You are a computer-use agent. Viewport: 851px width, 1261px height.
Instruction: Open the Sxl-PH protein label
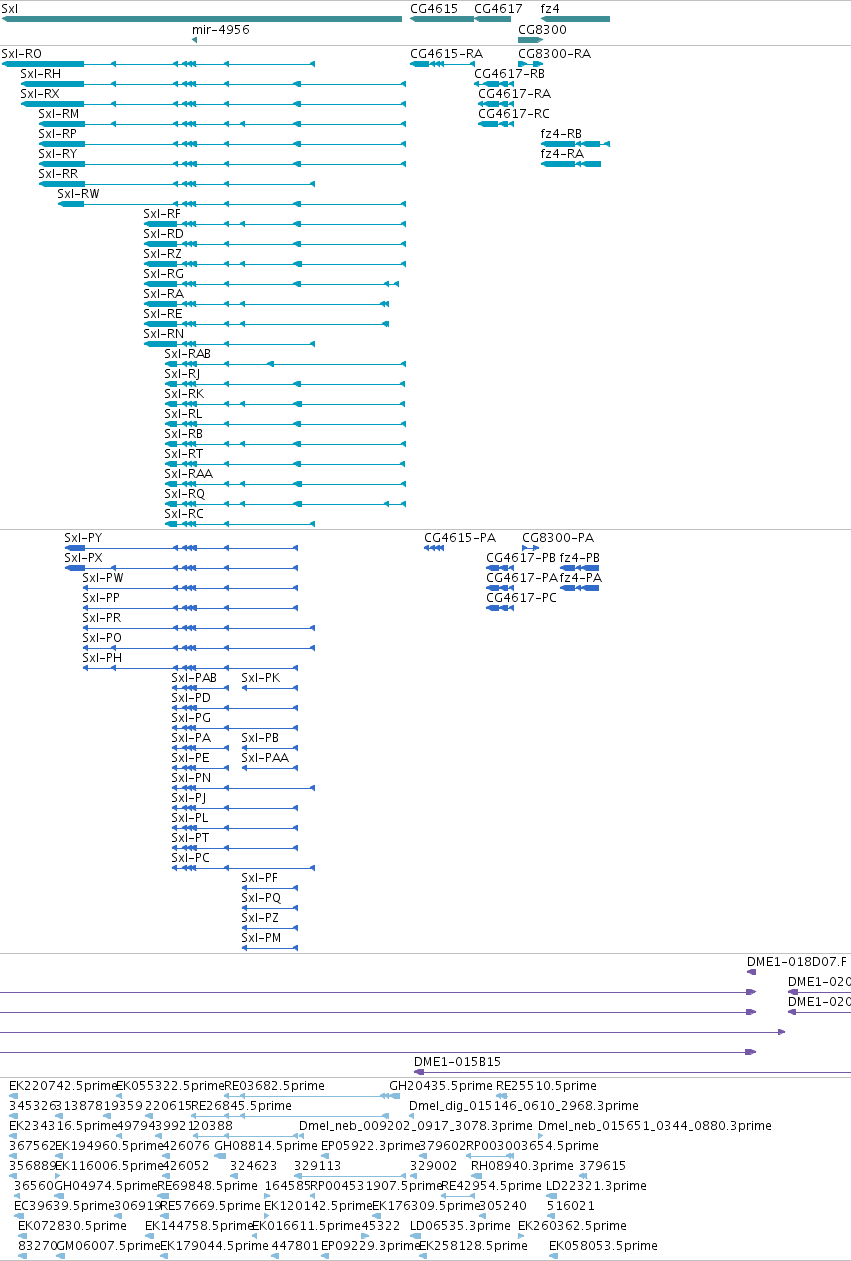[x=102, y=658]
